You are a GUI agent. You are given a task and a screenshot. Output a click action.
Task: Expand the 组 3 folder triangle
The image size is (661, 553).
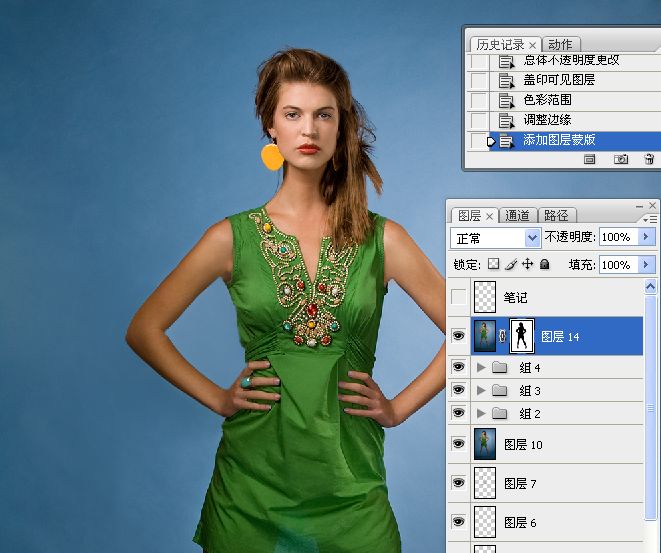[x=481, y=390]
